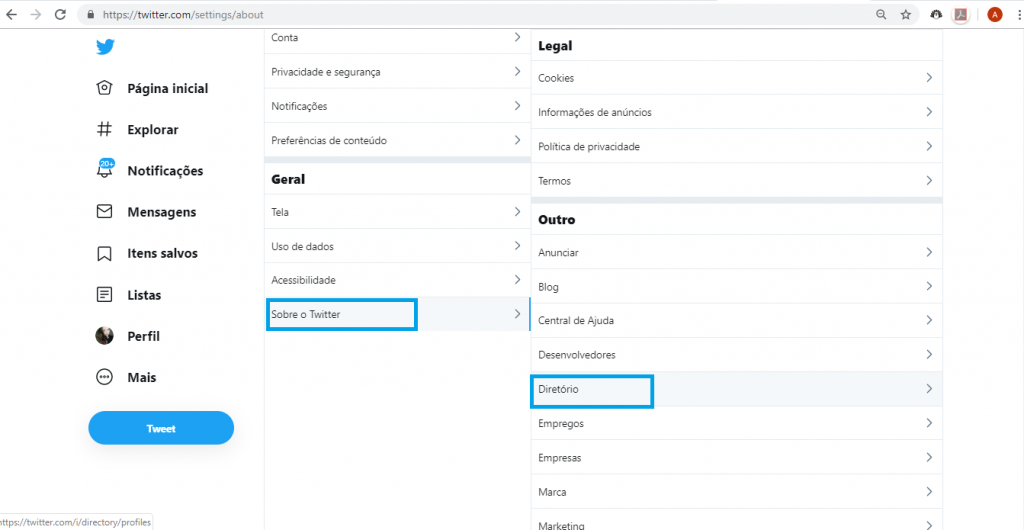Open Política de privacidade link
This screenshot has width=1024, height=530.
click(x=737, y=146)
